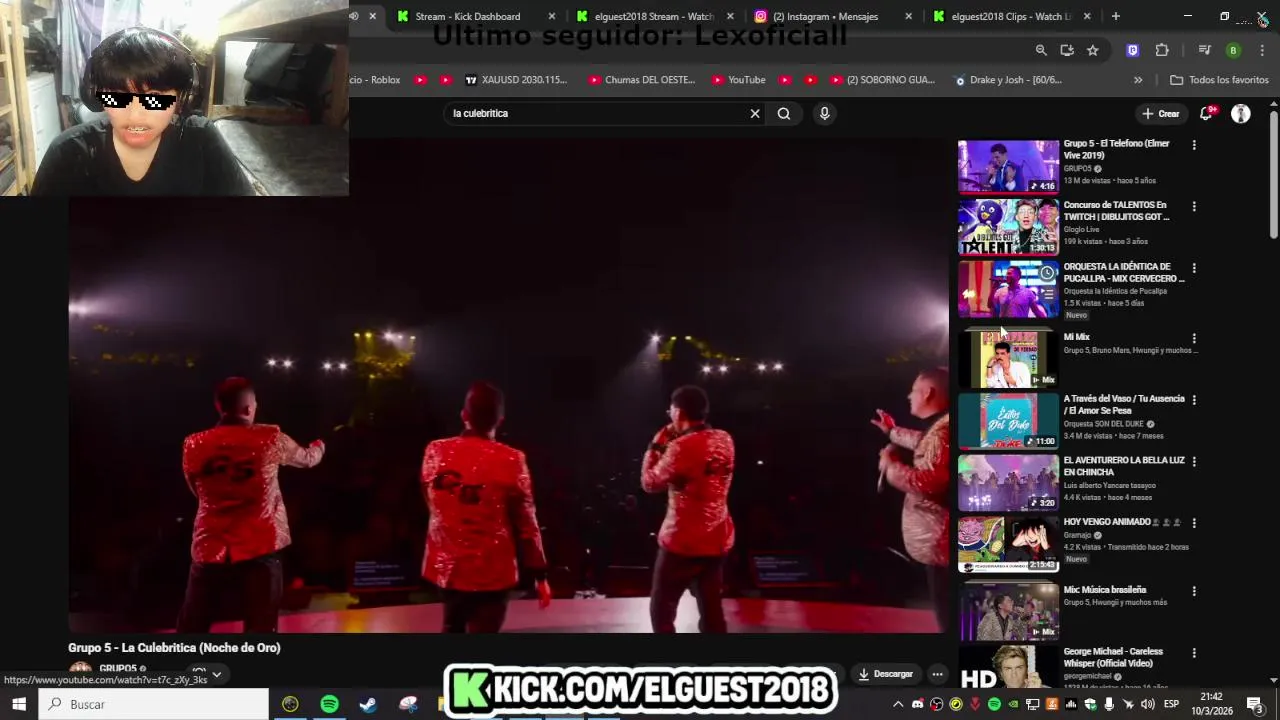Open options for Mix Música brasileña
This screenshot has height=720, width=1280.
(x=1194, y=591)
